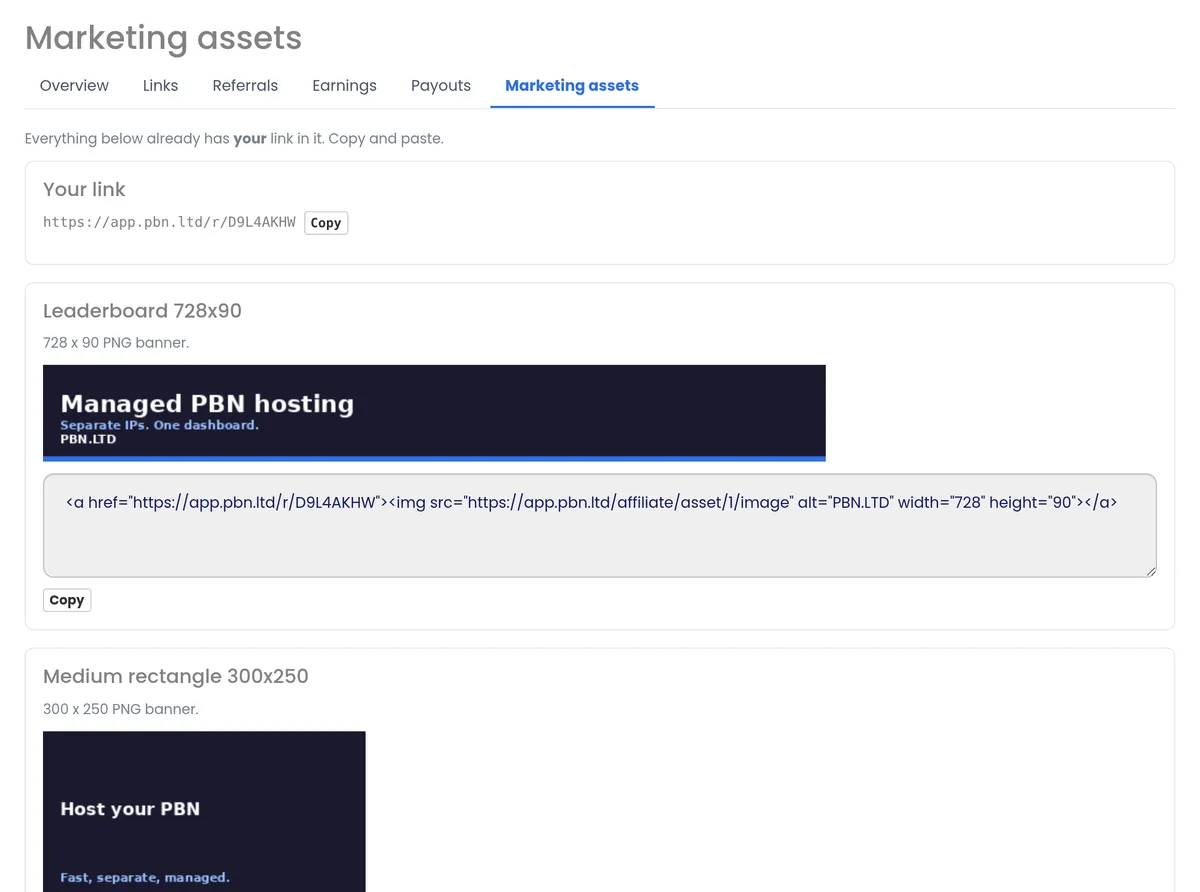Click the 300 x 250 PNG banner description

tap(121, 709)
